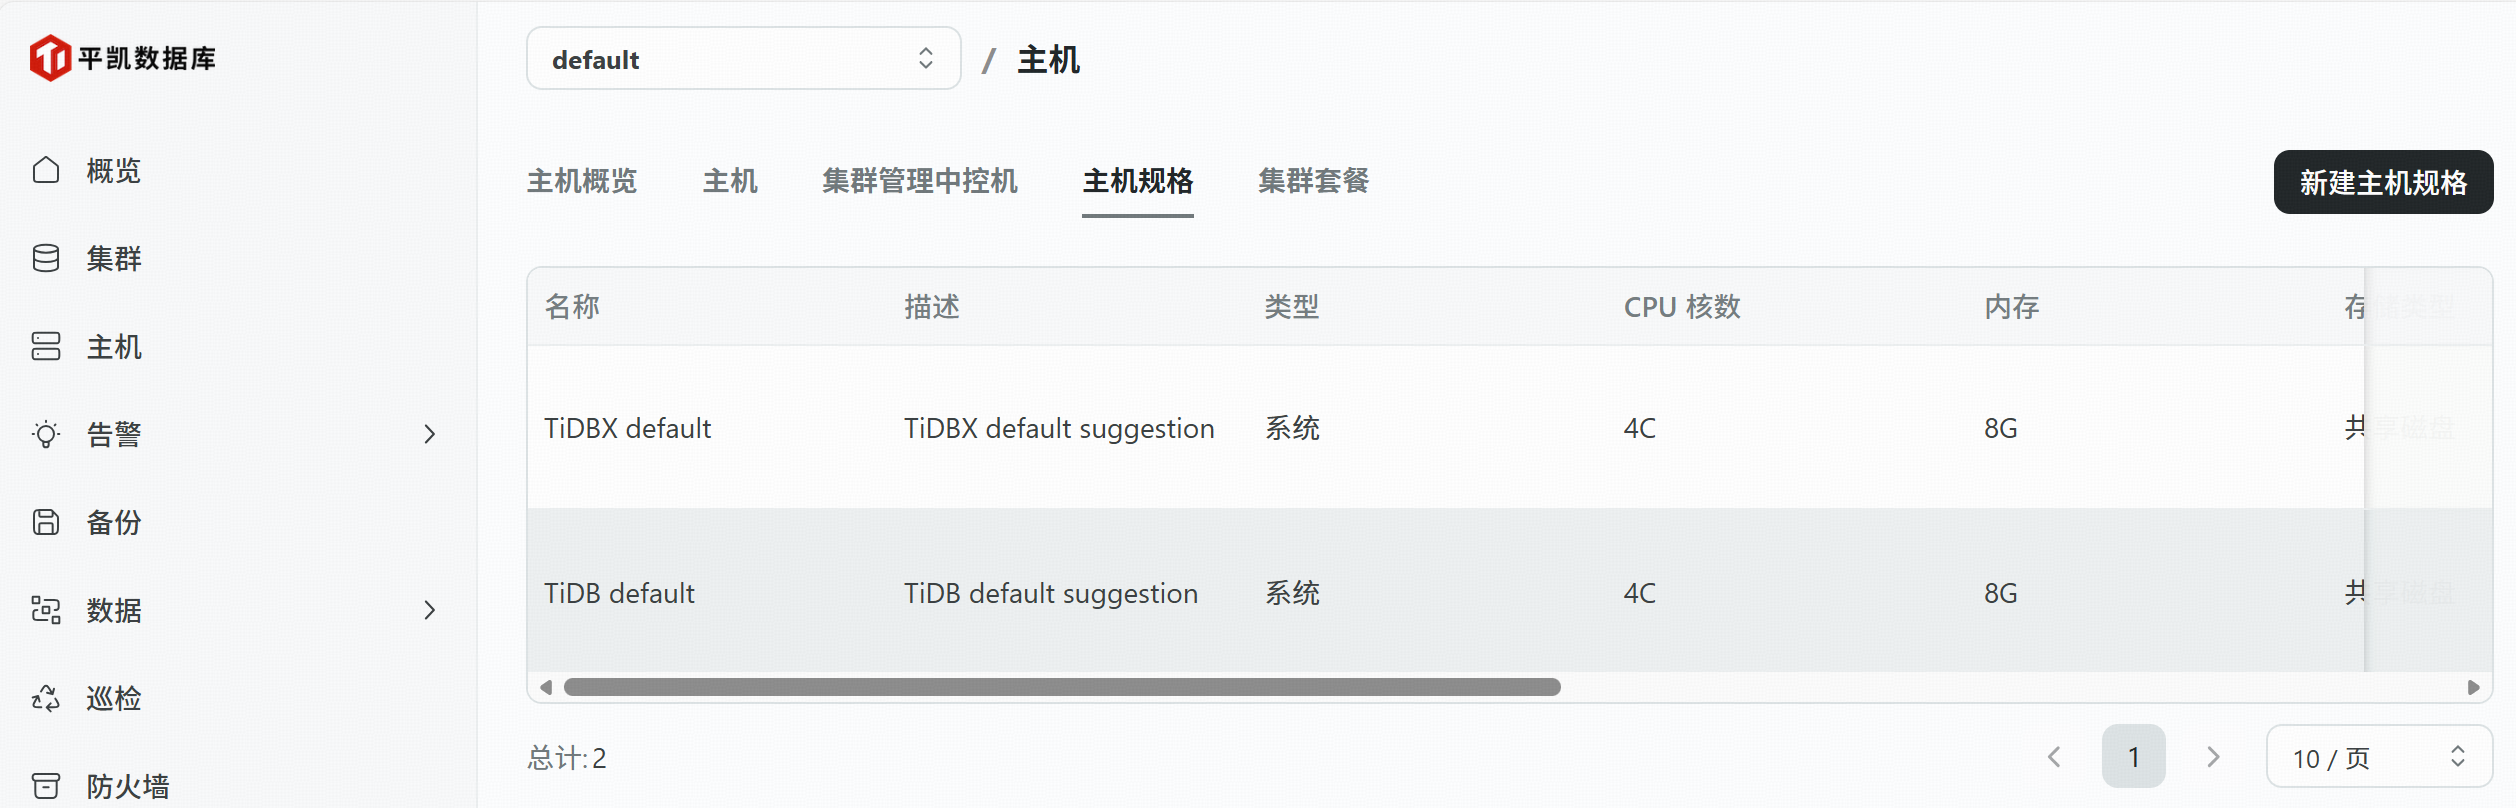This screenshot has height=808, width=2516.
Task: Open the 集群管理中控机 tab
Action: [x=919, y=181]
